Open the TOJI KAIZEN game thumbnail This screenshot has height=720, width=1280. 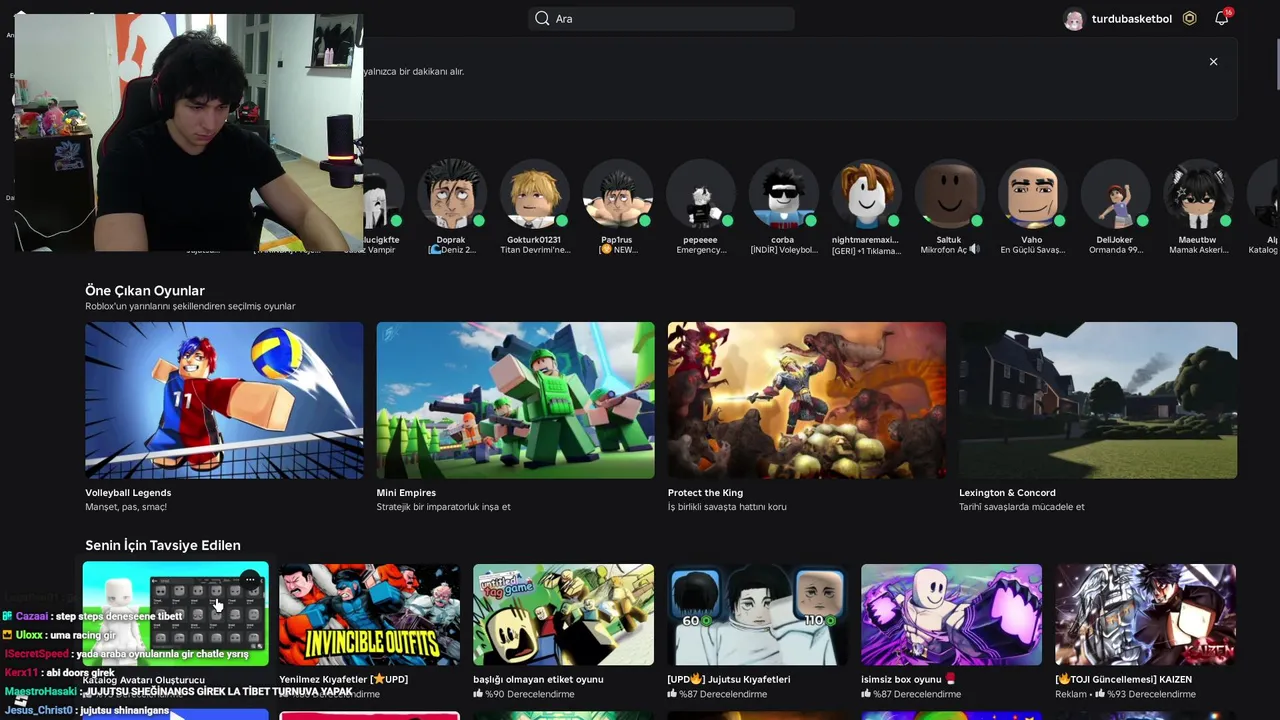pos(1145,614)
